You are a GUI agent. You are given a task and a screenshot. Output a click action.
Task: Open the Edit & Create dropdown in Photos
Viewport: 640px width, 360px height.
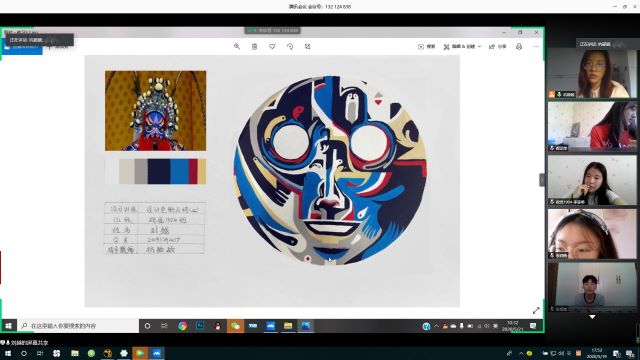point(462,47)
